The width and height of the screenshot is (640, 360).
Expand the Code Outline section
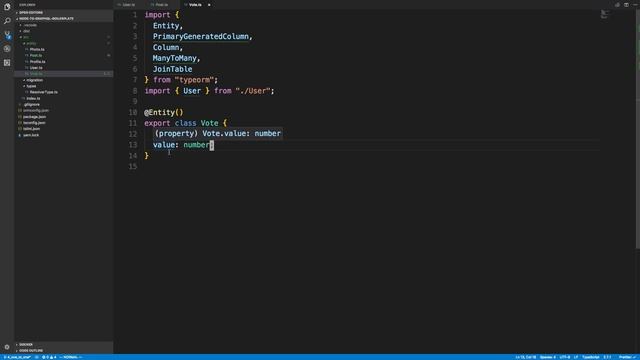64,351
